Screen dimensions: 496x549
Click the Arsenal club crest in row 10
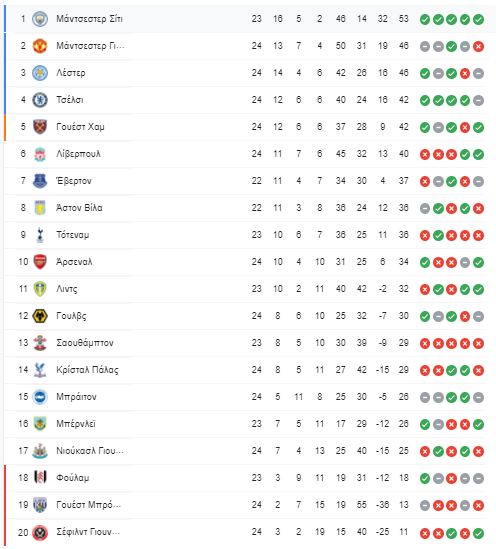pos(40,262)
